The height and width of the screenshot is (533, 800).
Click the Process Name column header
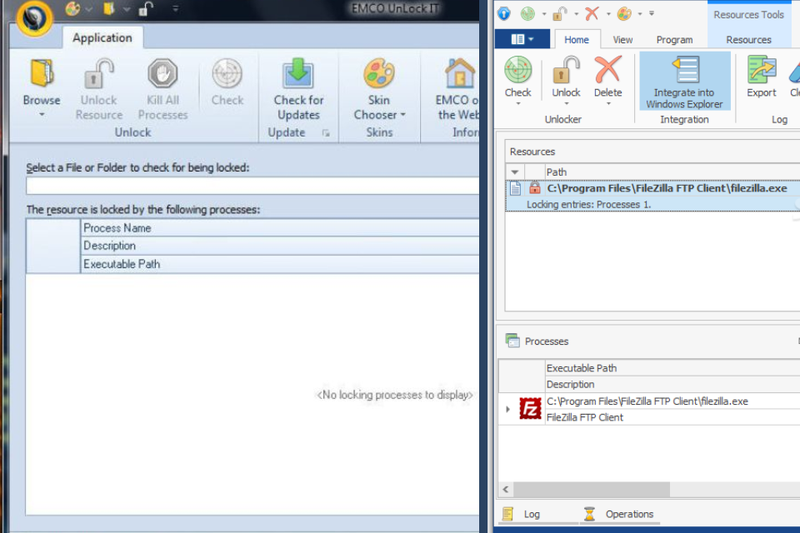coord(280,228)
